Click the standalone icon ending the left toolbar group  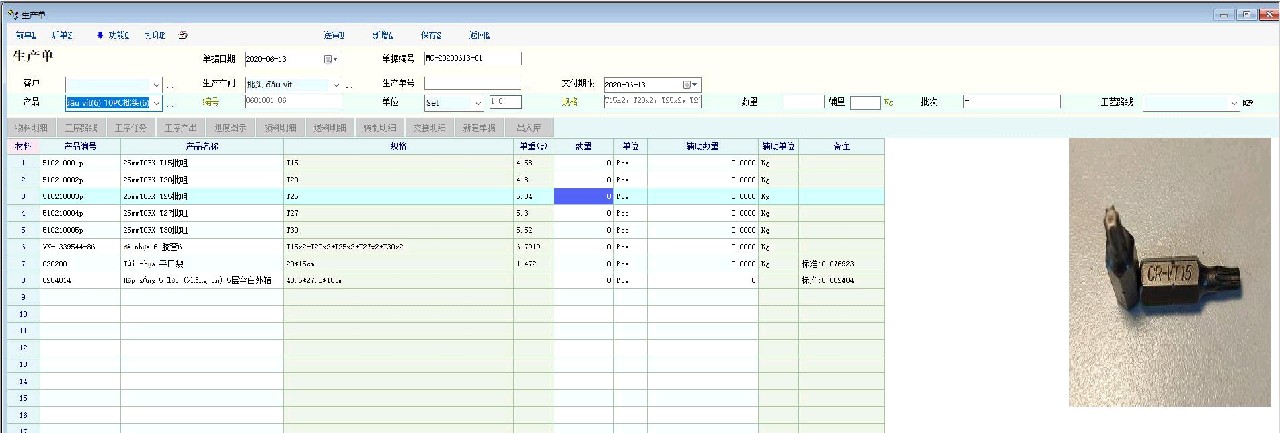(183, 35)
